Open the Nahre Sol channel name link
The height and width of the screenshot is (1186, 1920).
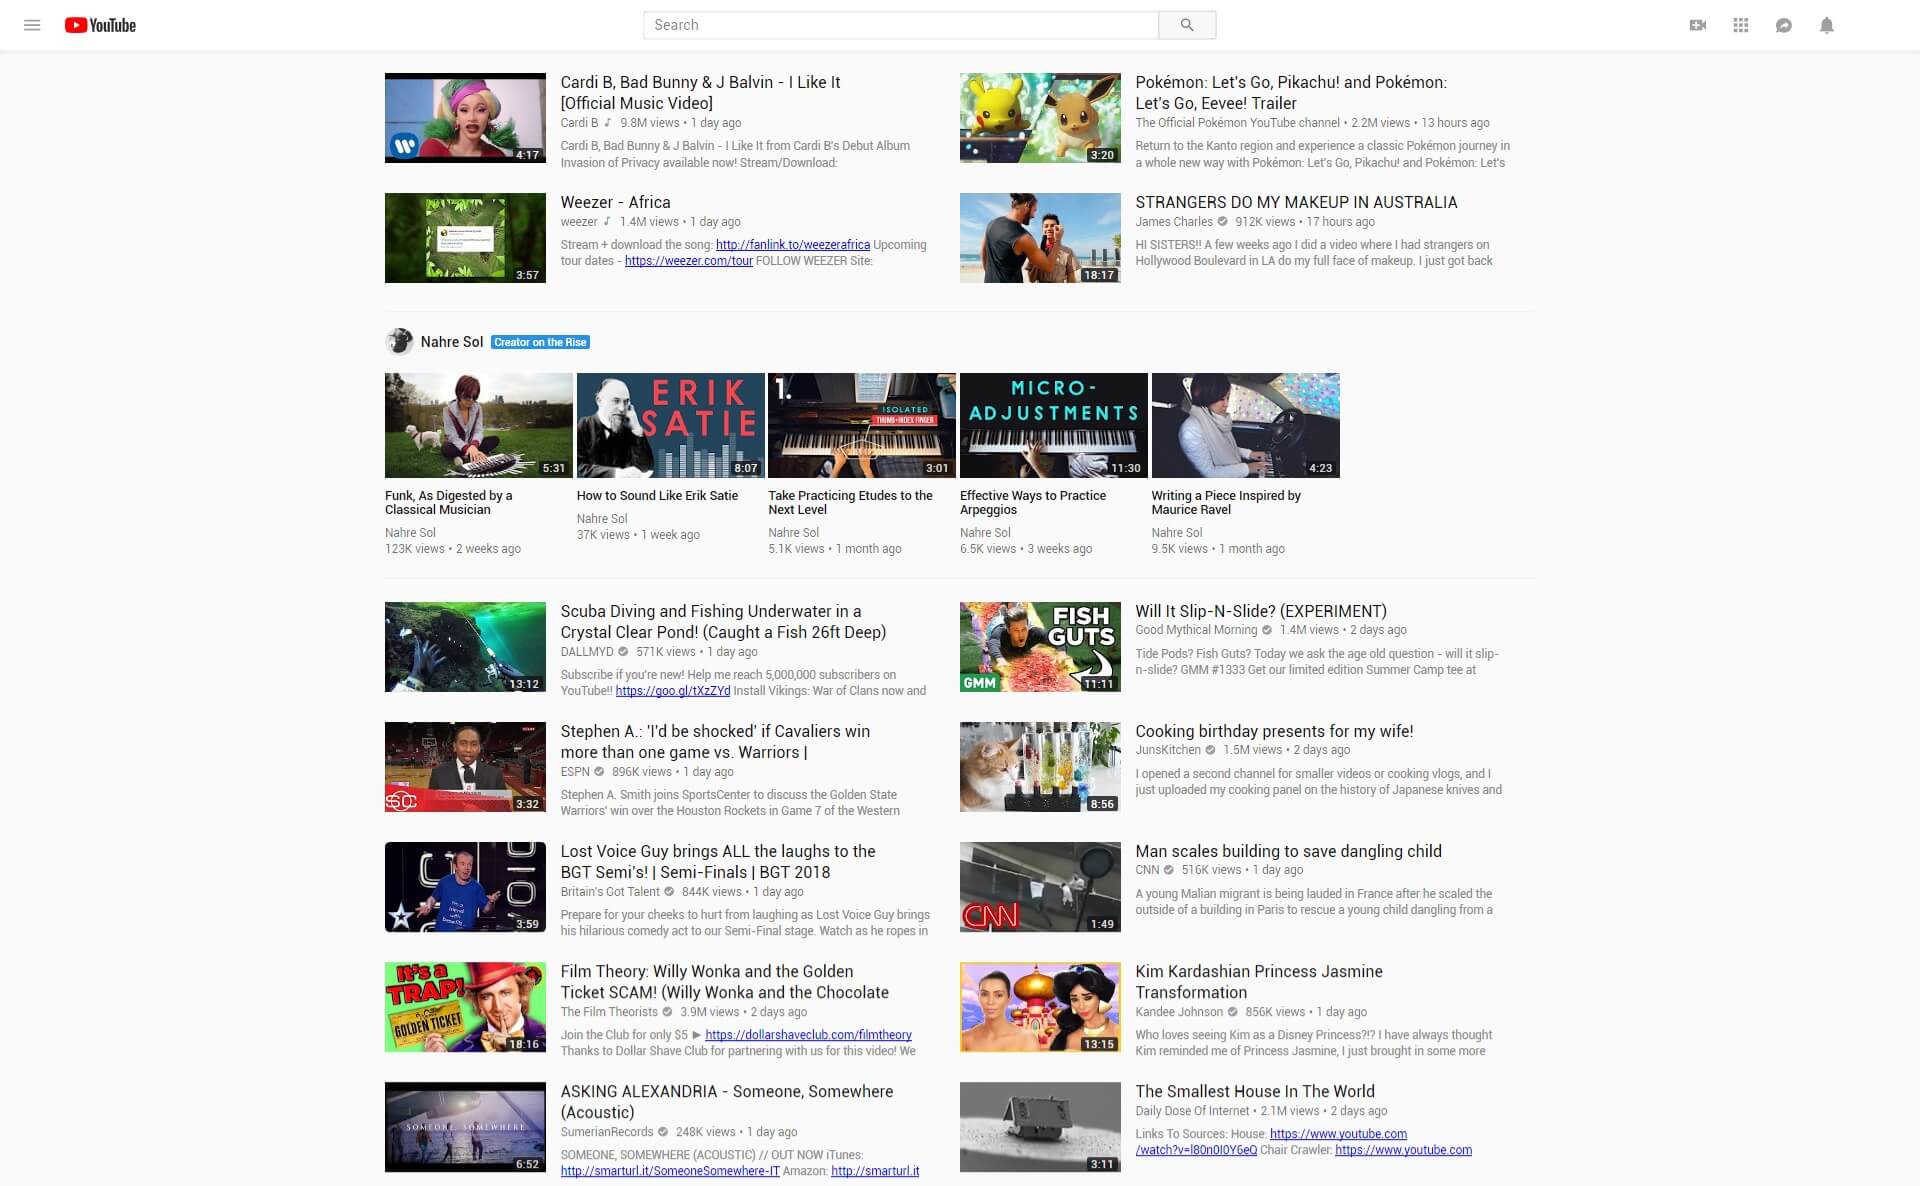pos(452,342)
